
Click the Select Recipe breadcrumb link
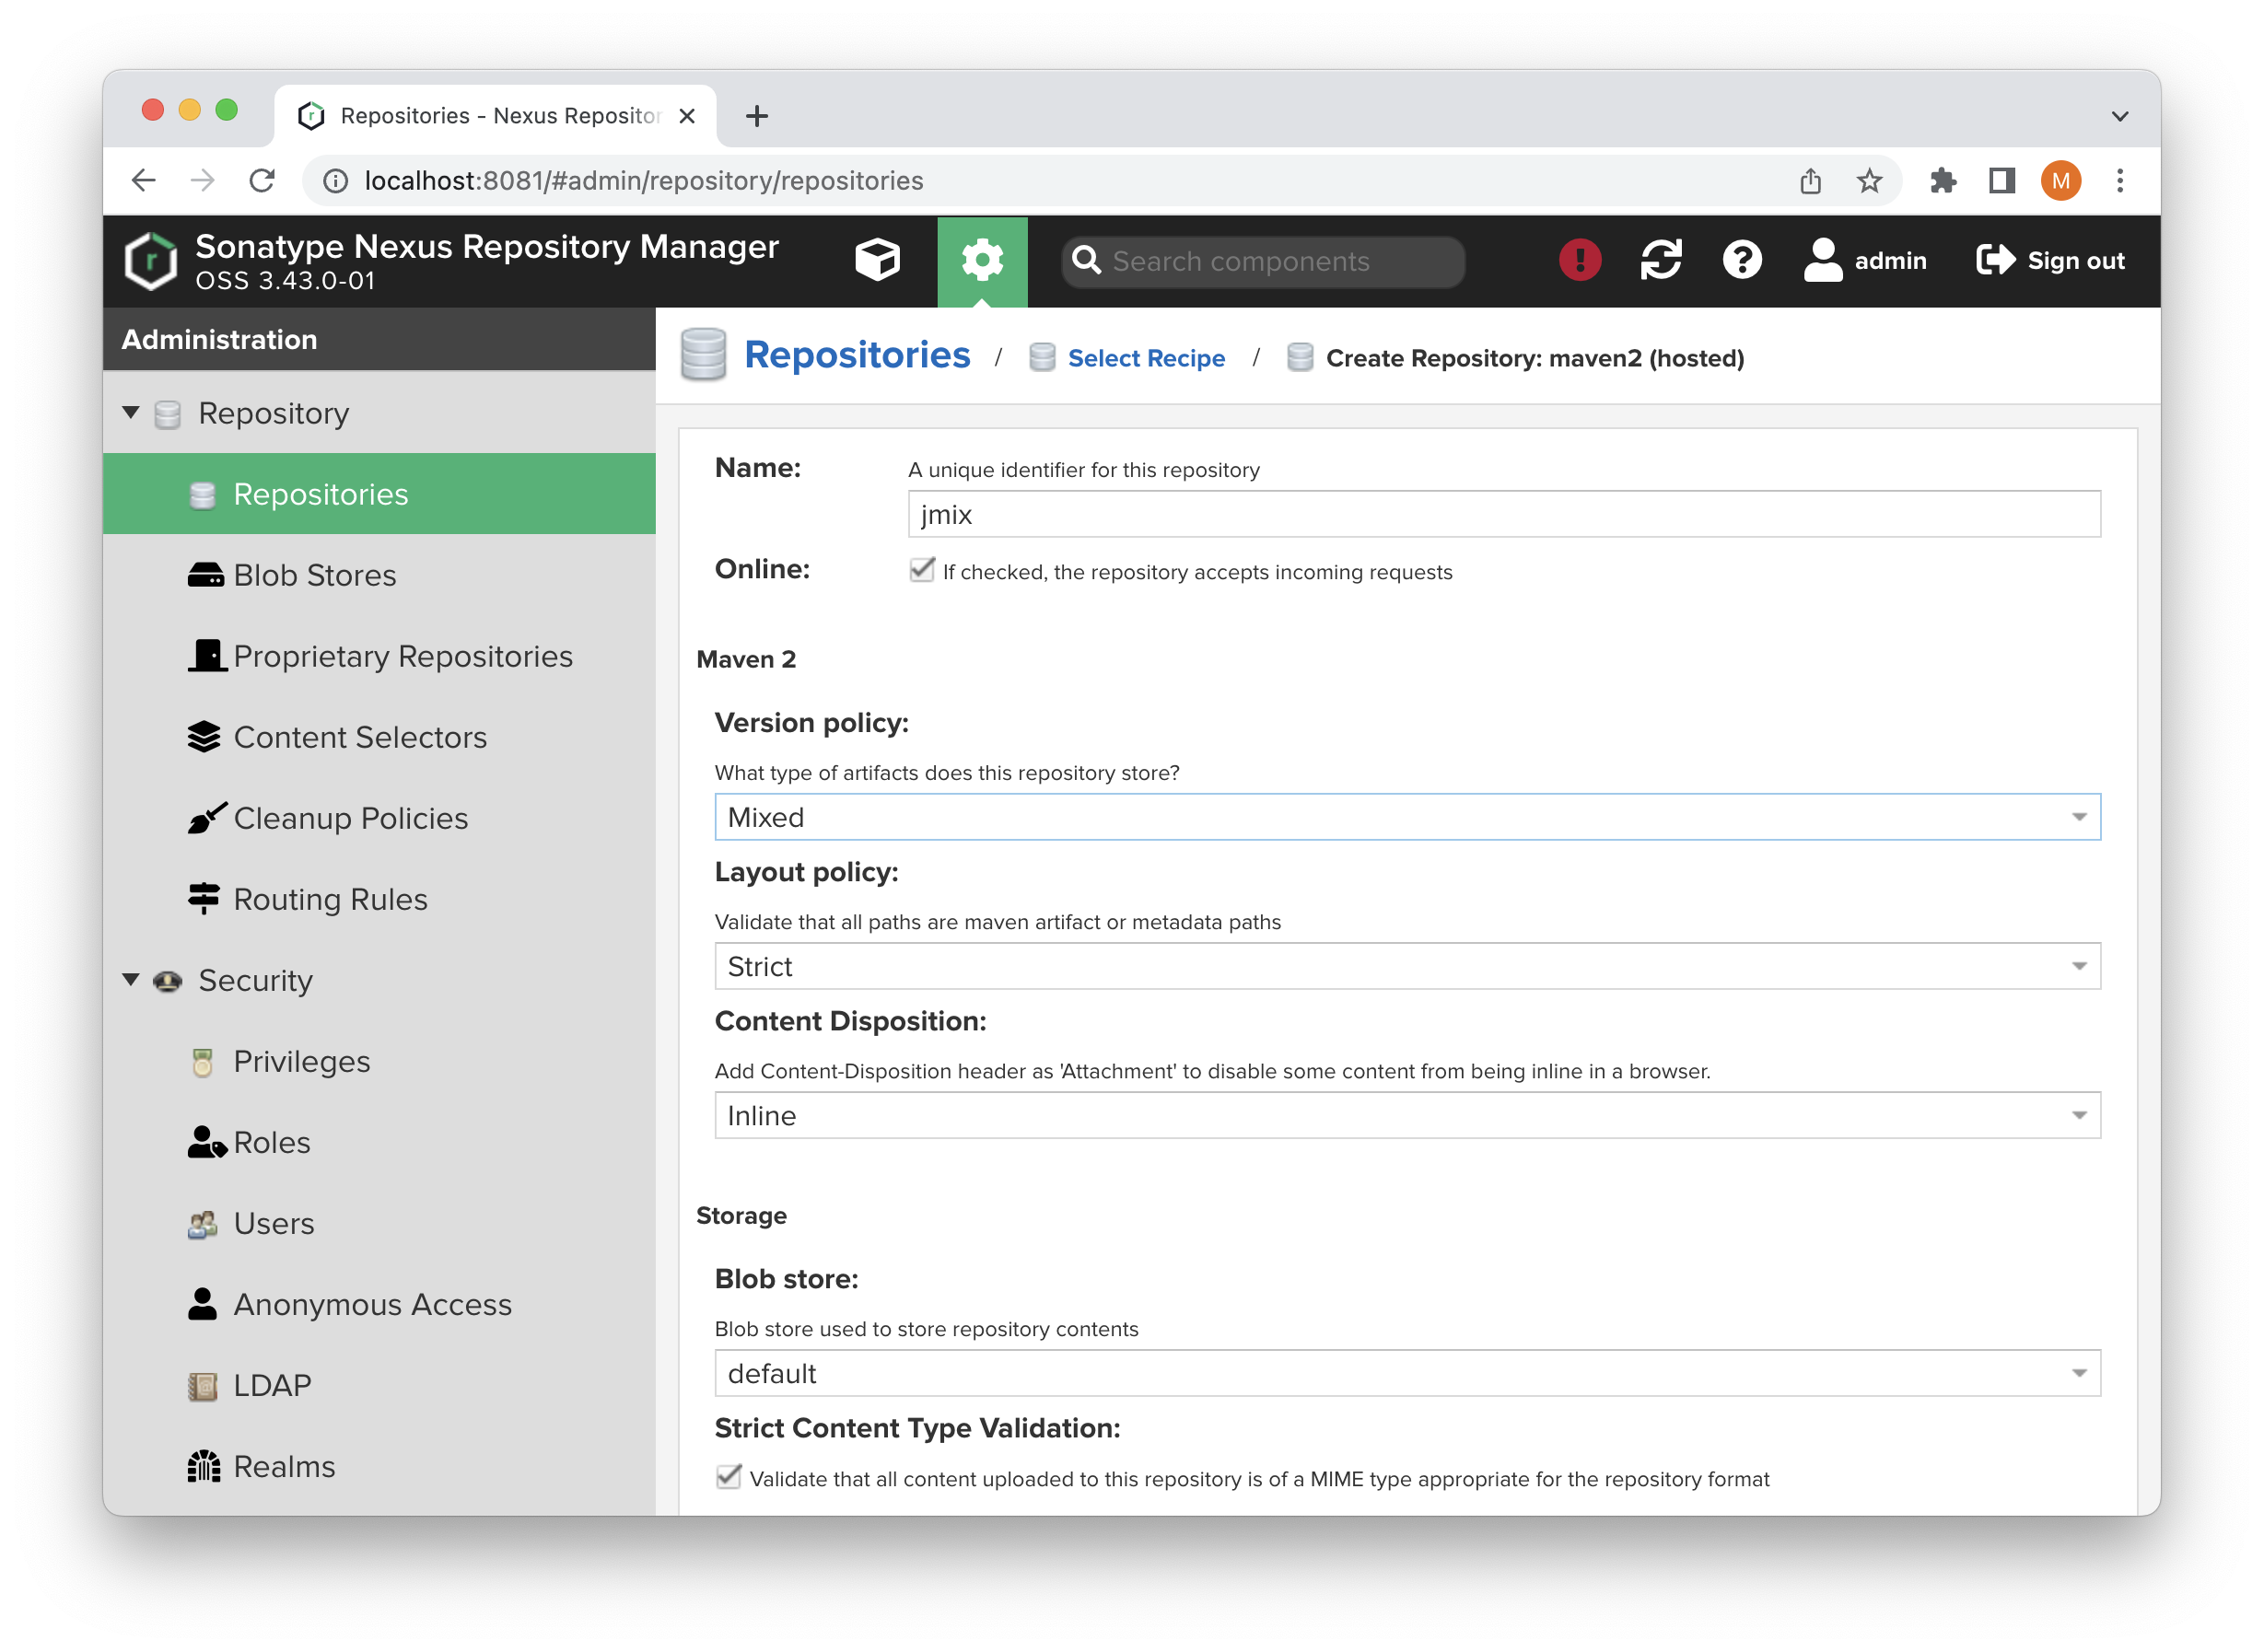click(1145, 358)
